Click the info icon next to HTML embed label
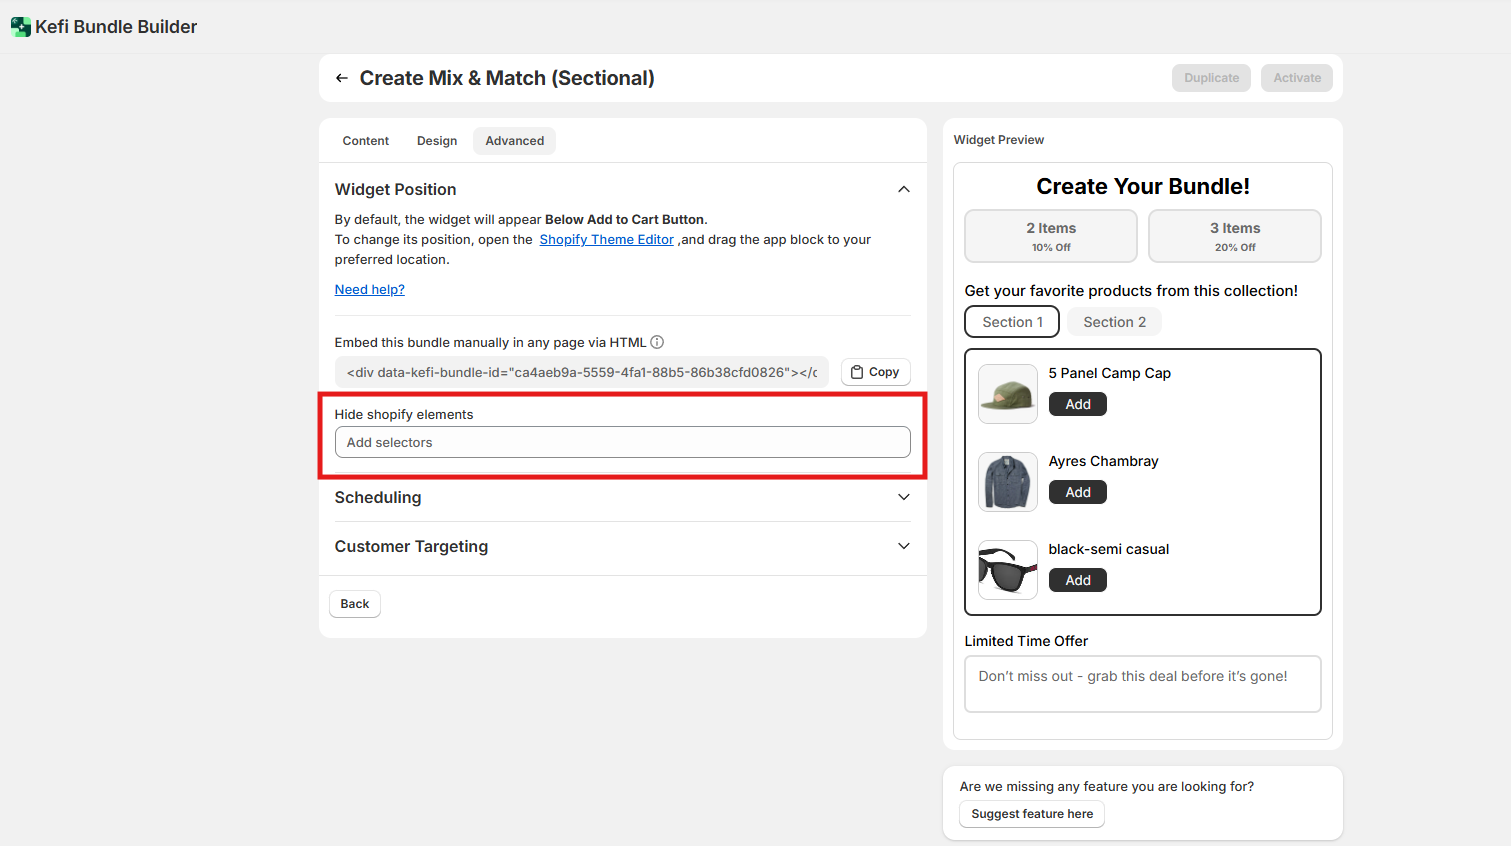This screenshot has width=1511, height=846. click(x=657, y=342)
